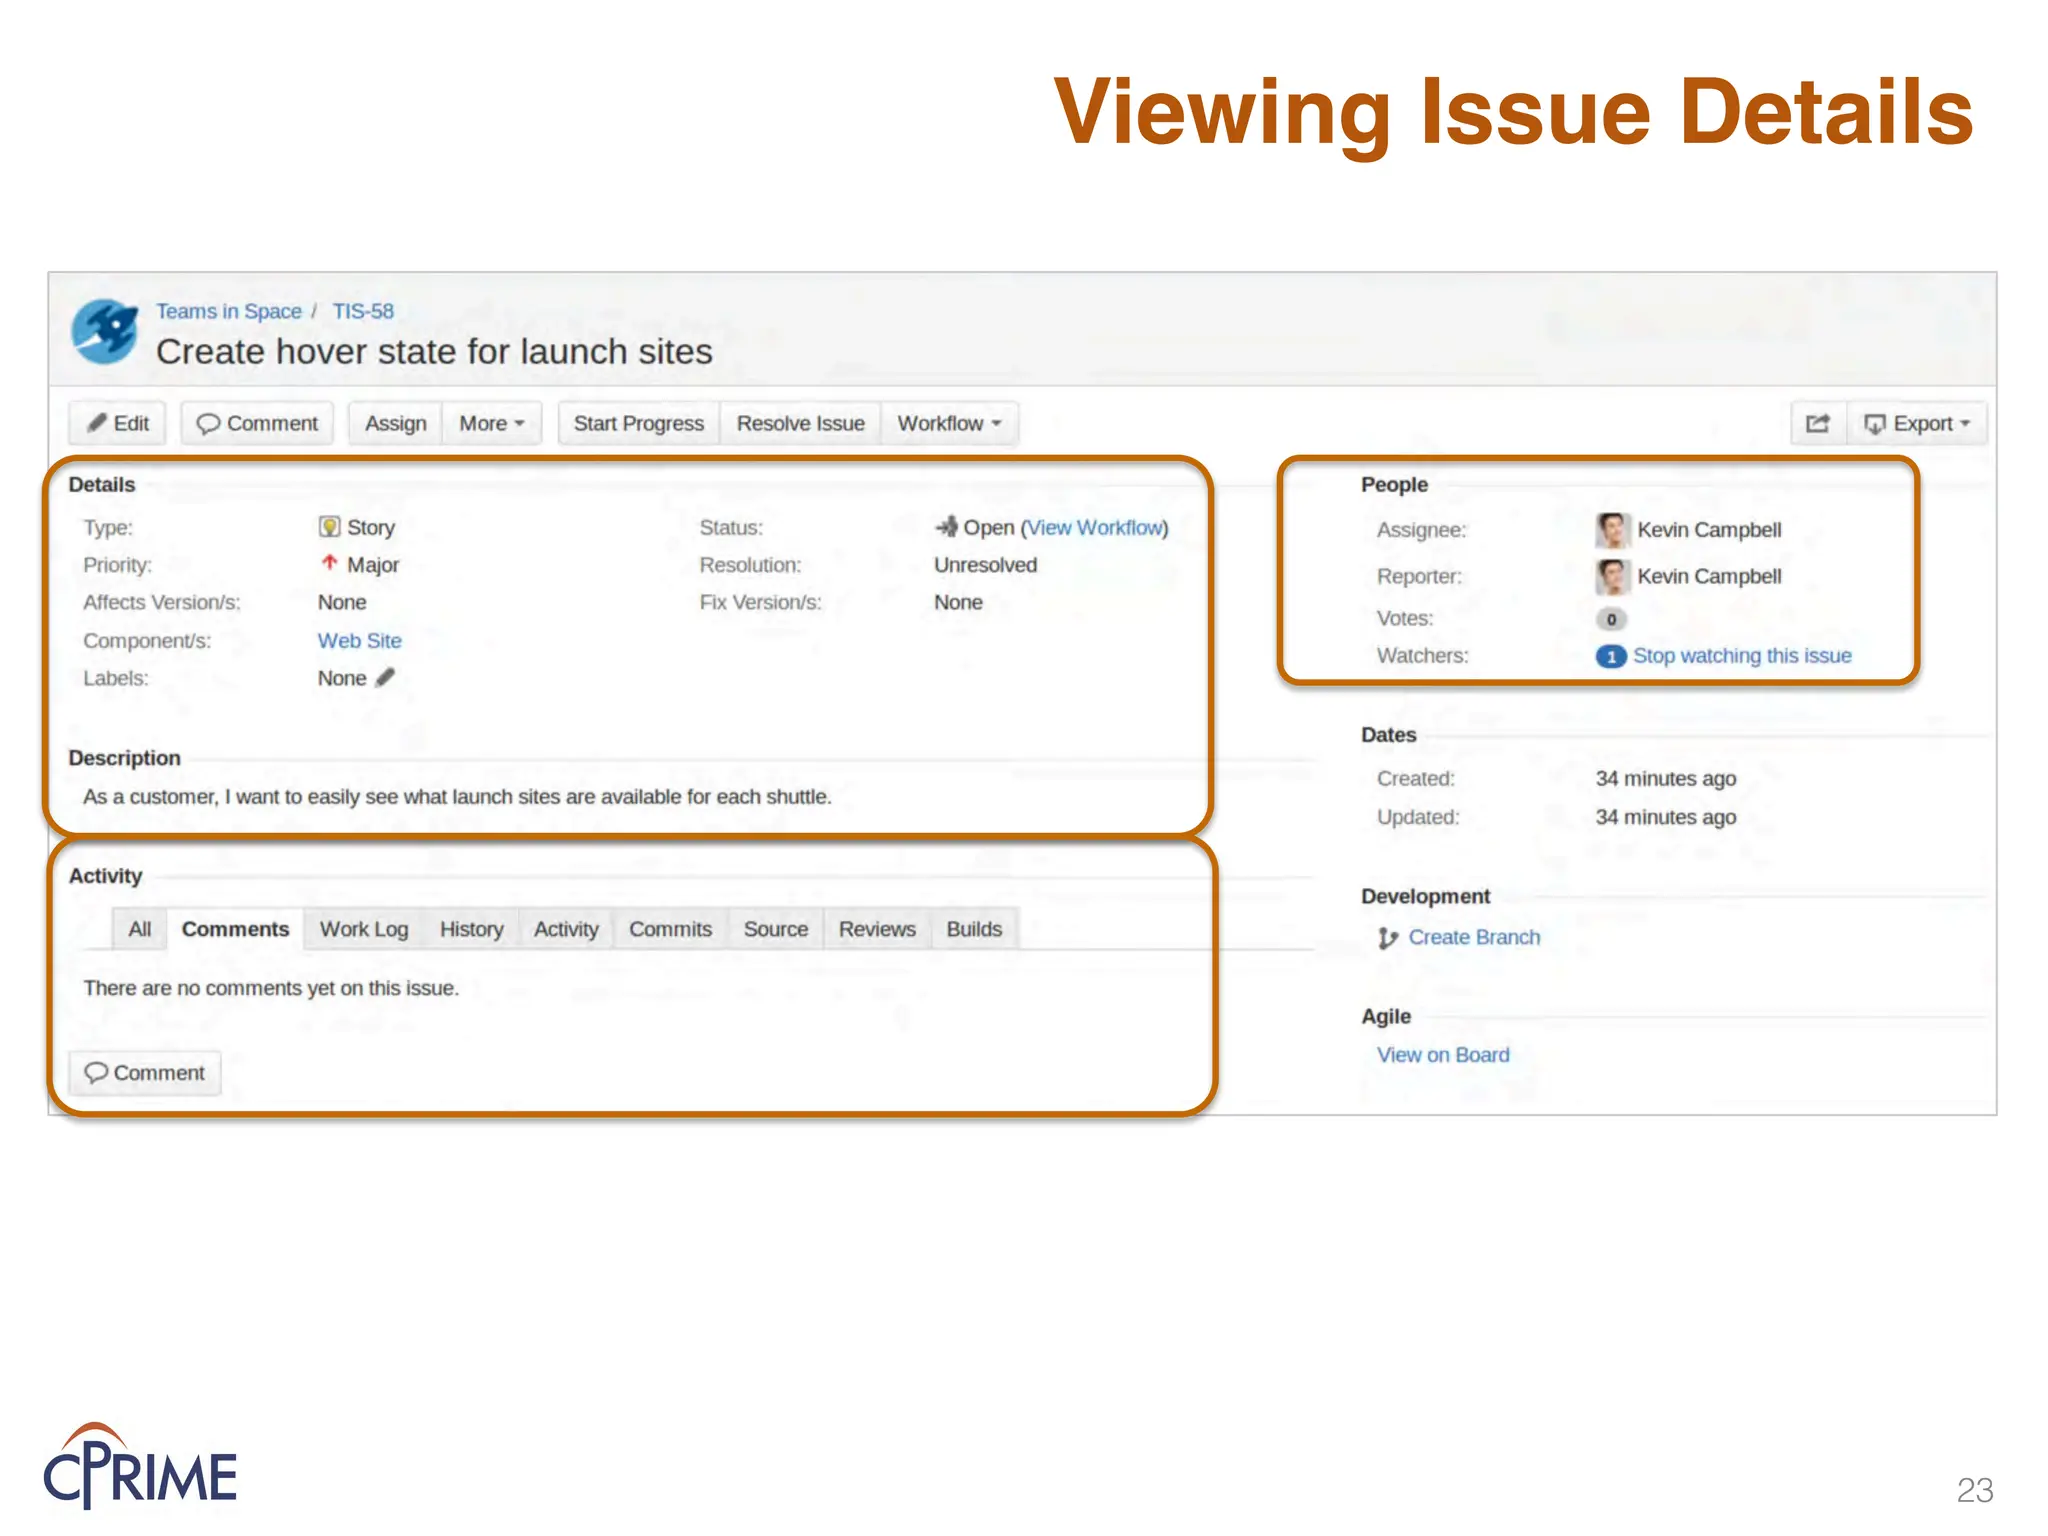The height and width of the screenshot is (1536, 2048).
Task: Open the Export dropdown menu
Action: (x=1916, y=424)
